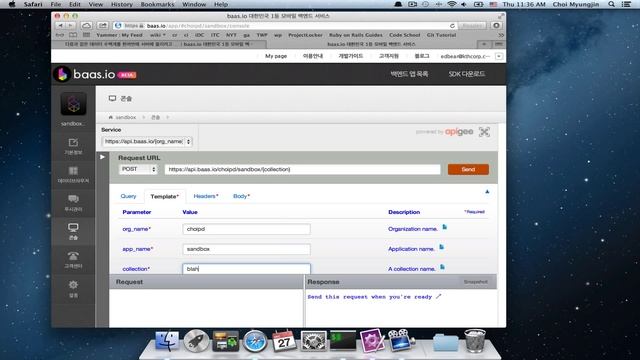Open the Safari File menu
Viewport: 640px width, 360px height.
(x=56, y=4)
